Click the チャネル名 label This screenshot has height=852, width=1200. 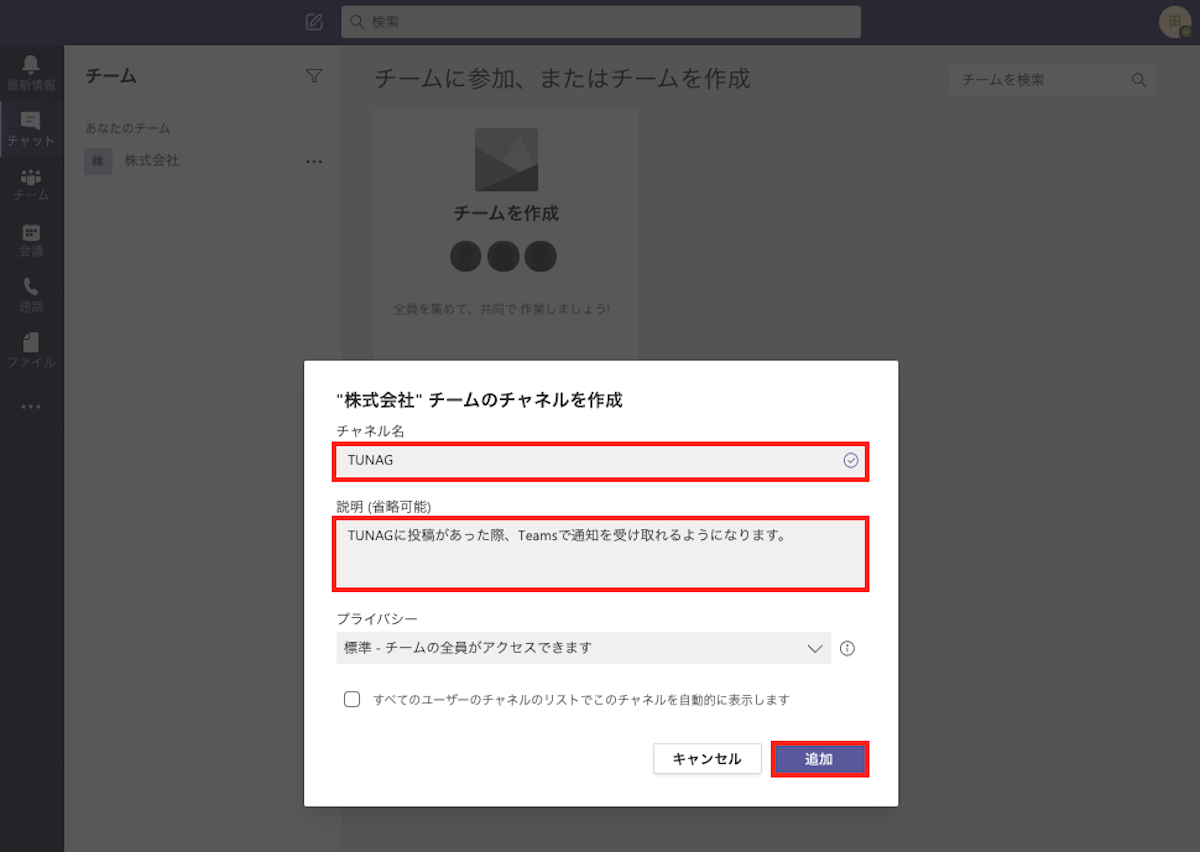(x=370, y=430)
